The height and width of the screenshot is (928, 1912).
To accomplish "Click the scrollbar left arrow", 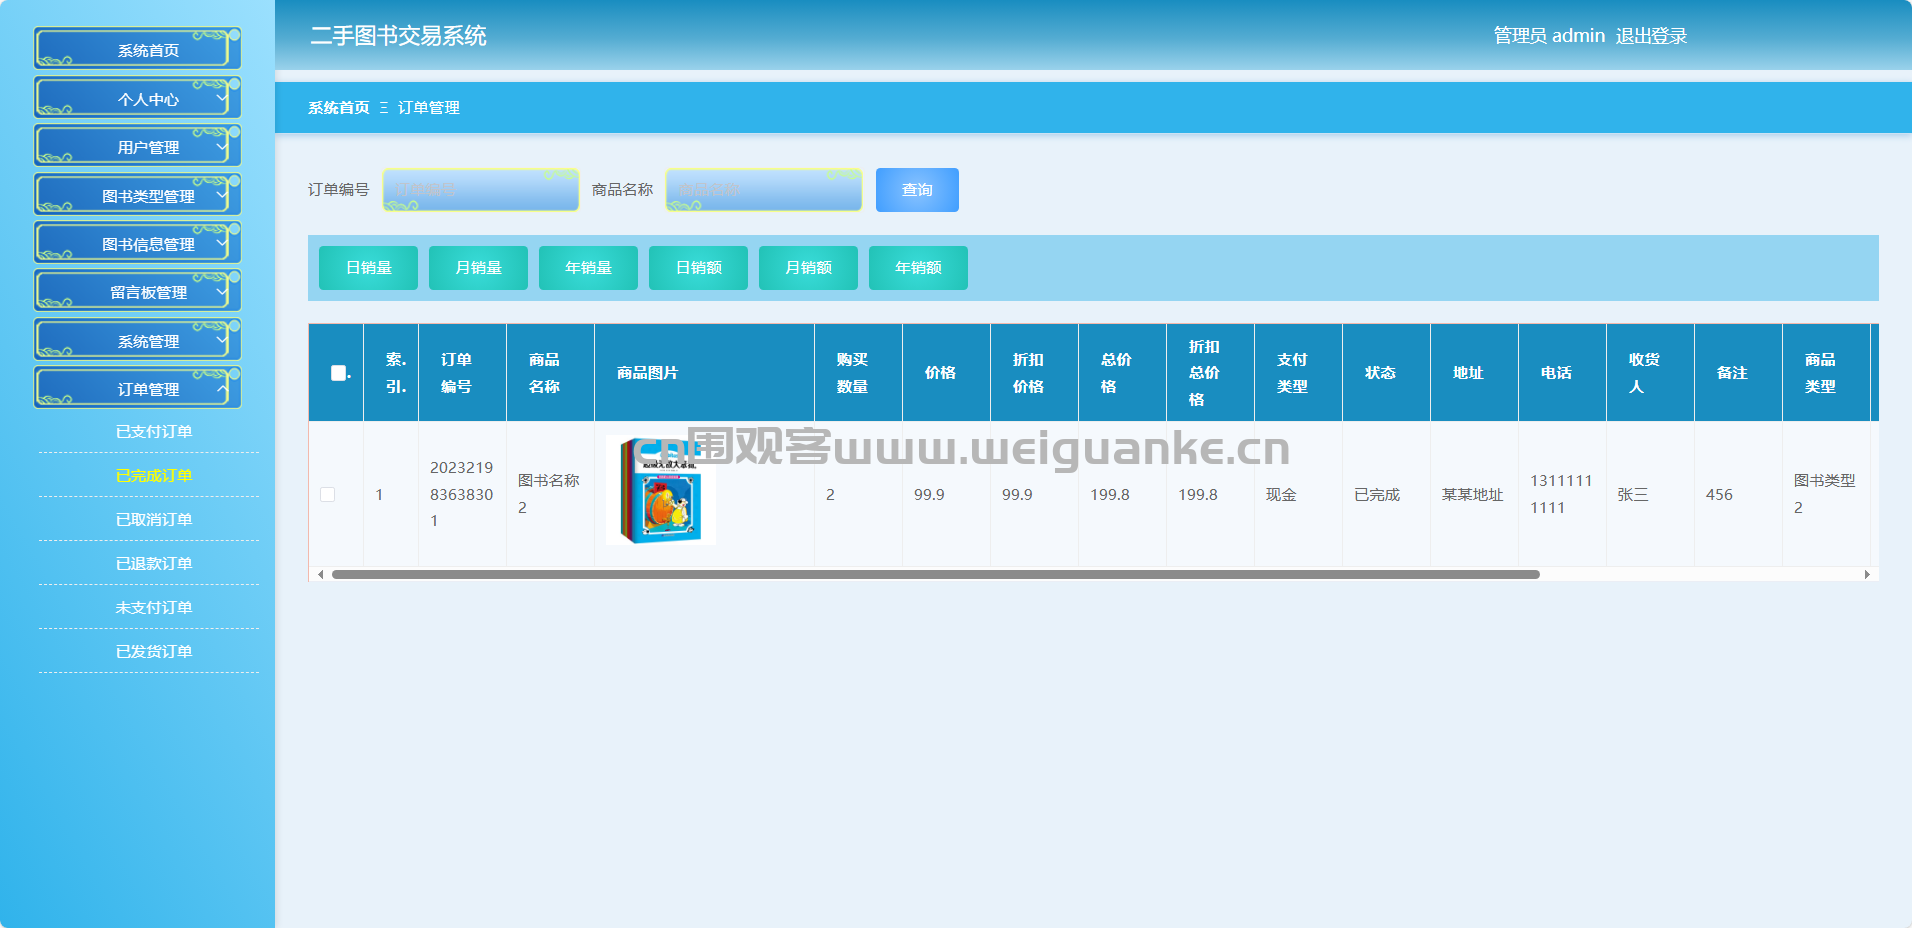I will [x=320, y=574].
